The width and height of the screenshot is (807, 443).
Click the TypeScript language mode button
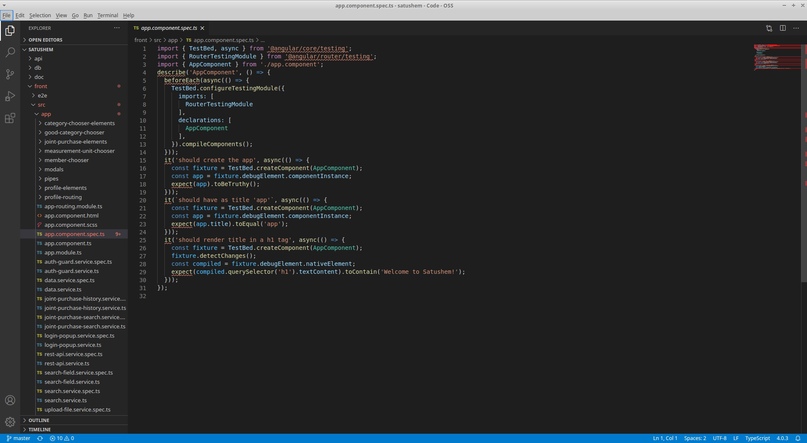pyautogui.click(x=757, y=438)
